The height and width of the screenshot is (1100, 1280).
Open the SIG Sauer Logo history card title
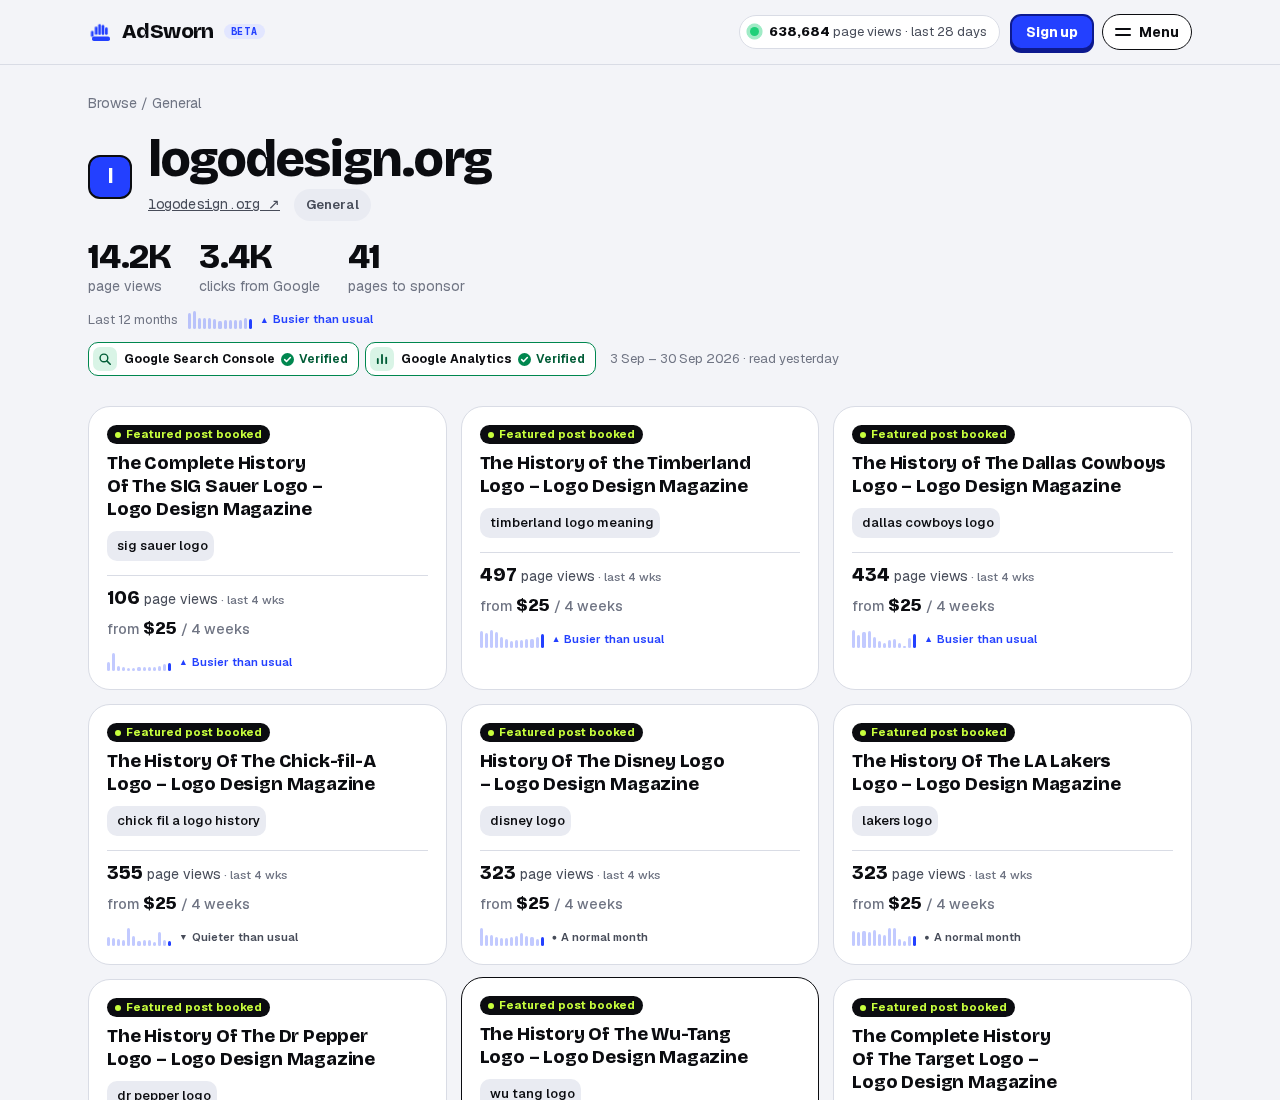pyautogui.click(x=215, y=486)
